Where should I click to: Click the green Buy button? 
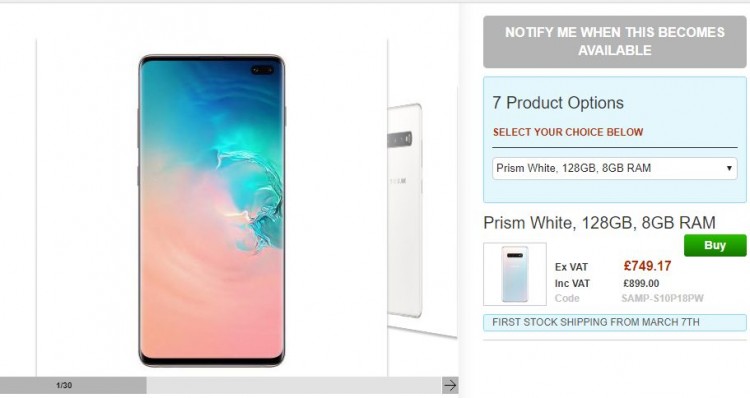tap(715, 245)
